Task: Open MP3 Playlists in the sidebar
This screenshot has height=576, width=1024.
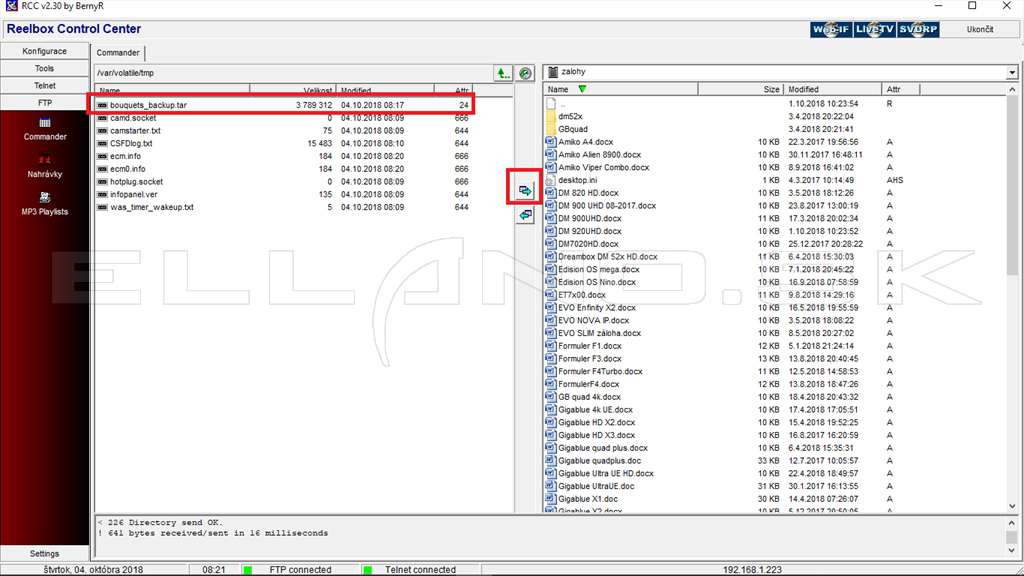Action: tap(45, 204)
